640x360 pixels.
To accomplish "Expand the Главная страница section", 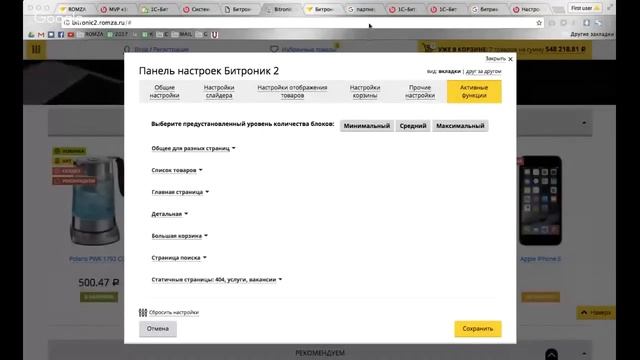I will (x=180, y=192).
